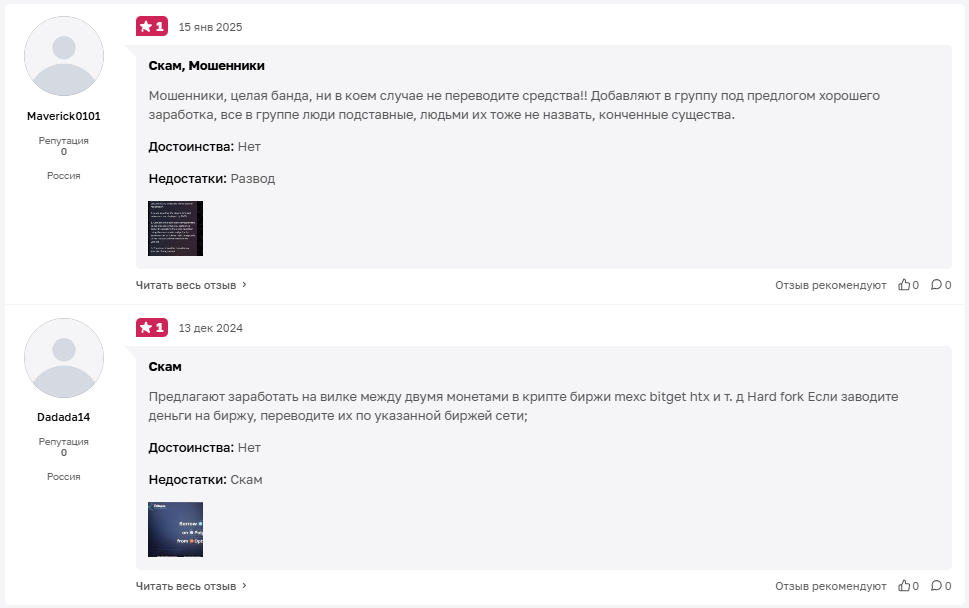Open review title "Скам, Мошенники"
This screenshot has height=608, width=969.
click(x=206, y=65)
